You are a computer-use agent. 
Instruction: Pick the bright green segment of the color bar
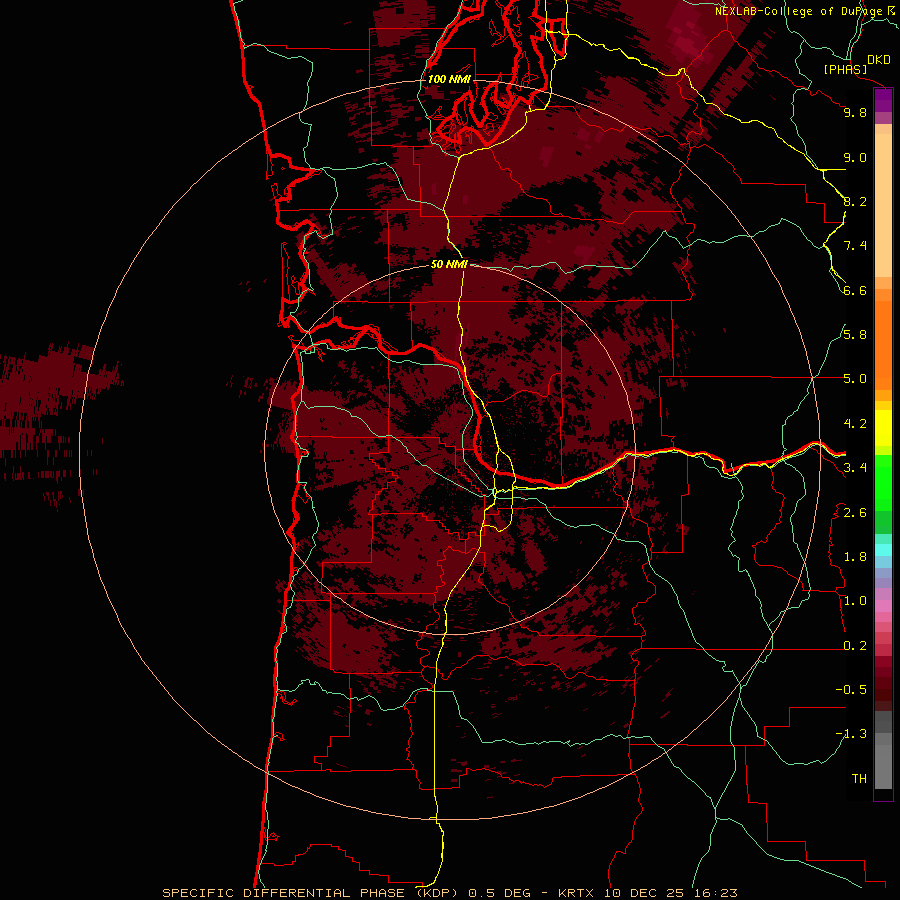tap(883, 483)
